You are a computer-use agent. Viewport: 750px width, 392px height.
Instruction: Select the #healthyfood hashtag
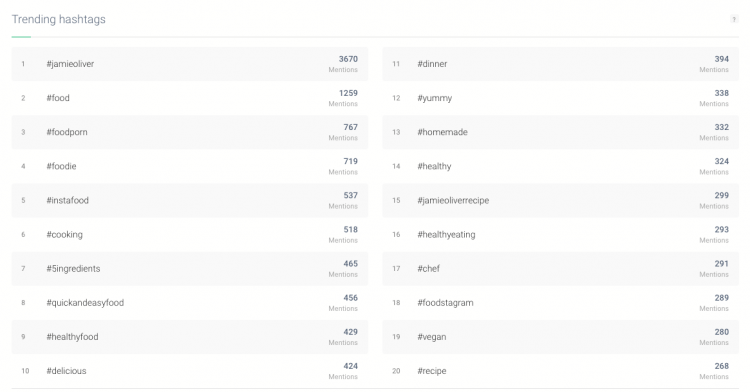(x=72, y=337)
